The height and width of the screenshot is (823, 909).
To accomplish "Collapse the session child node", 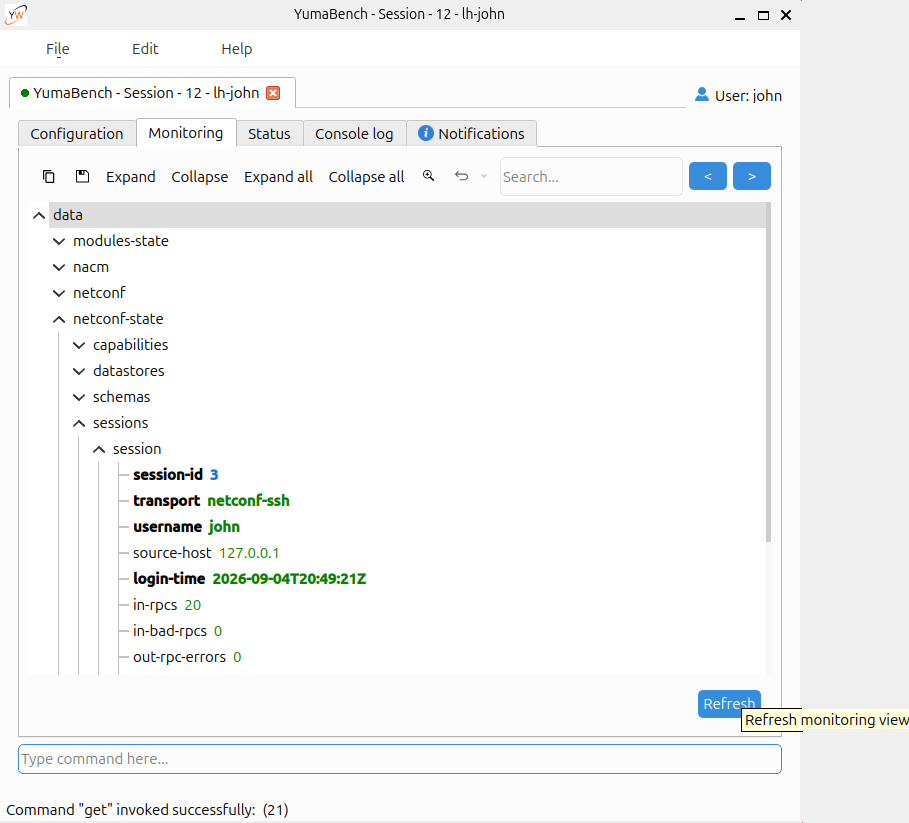I will (x=99, y=449).
